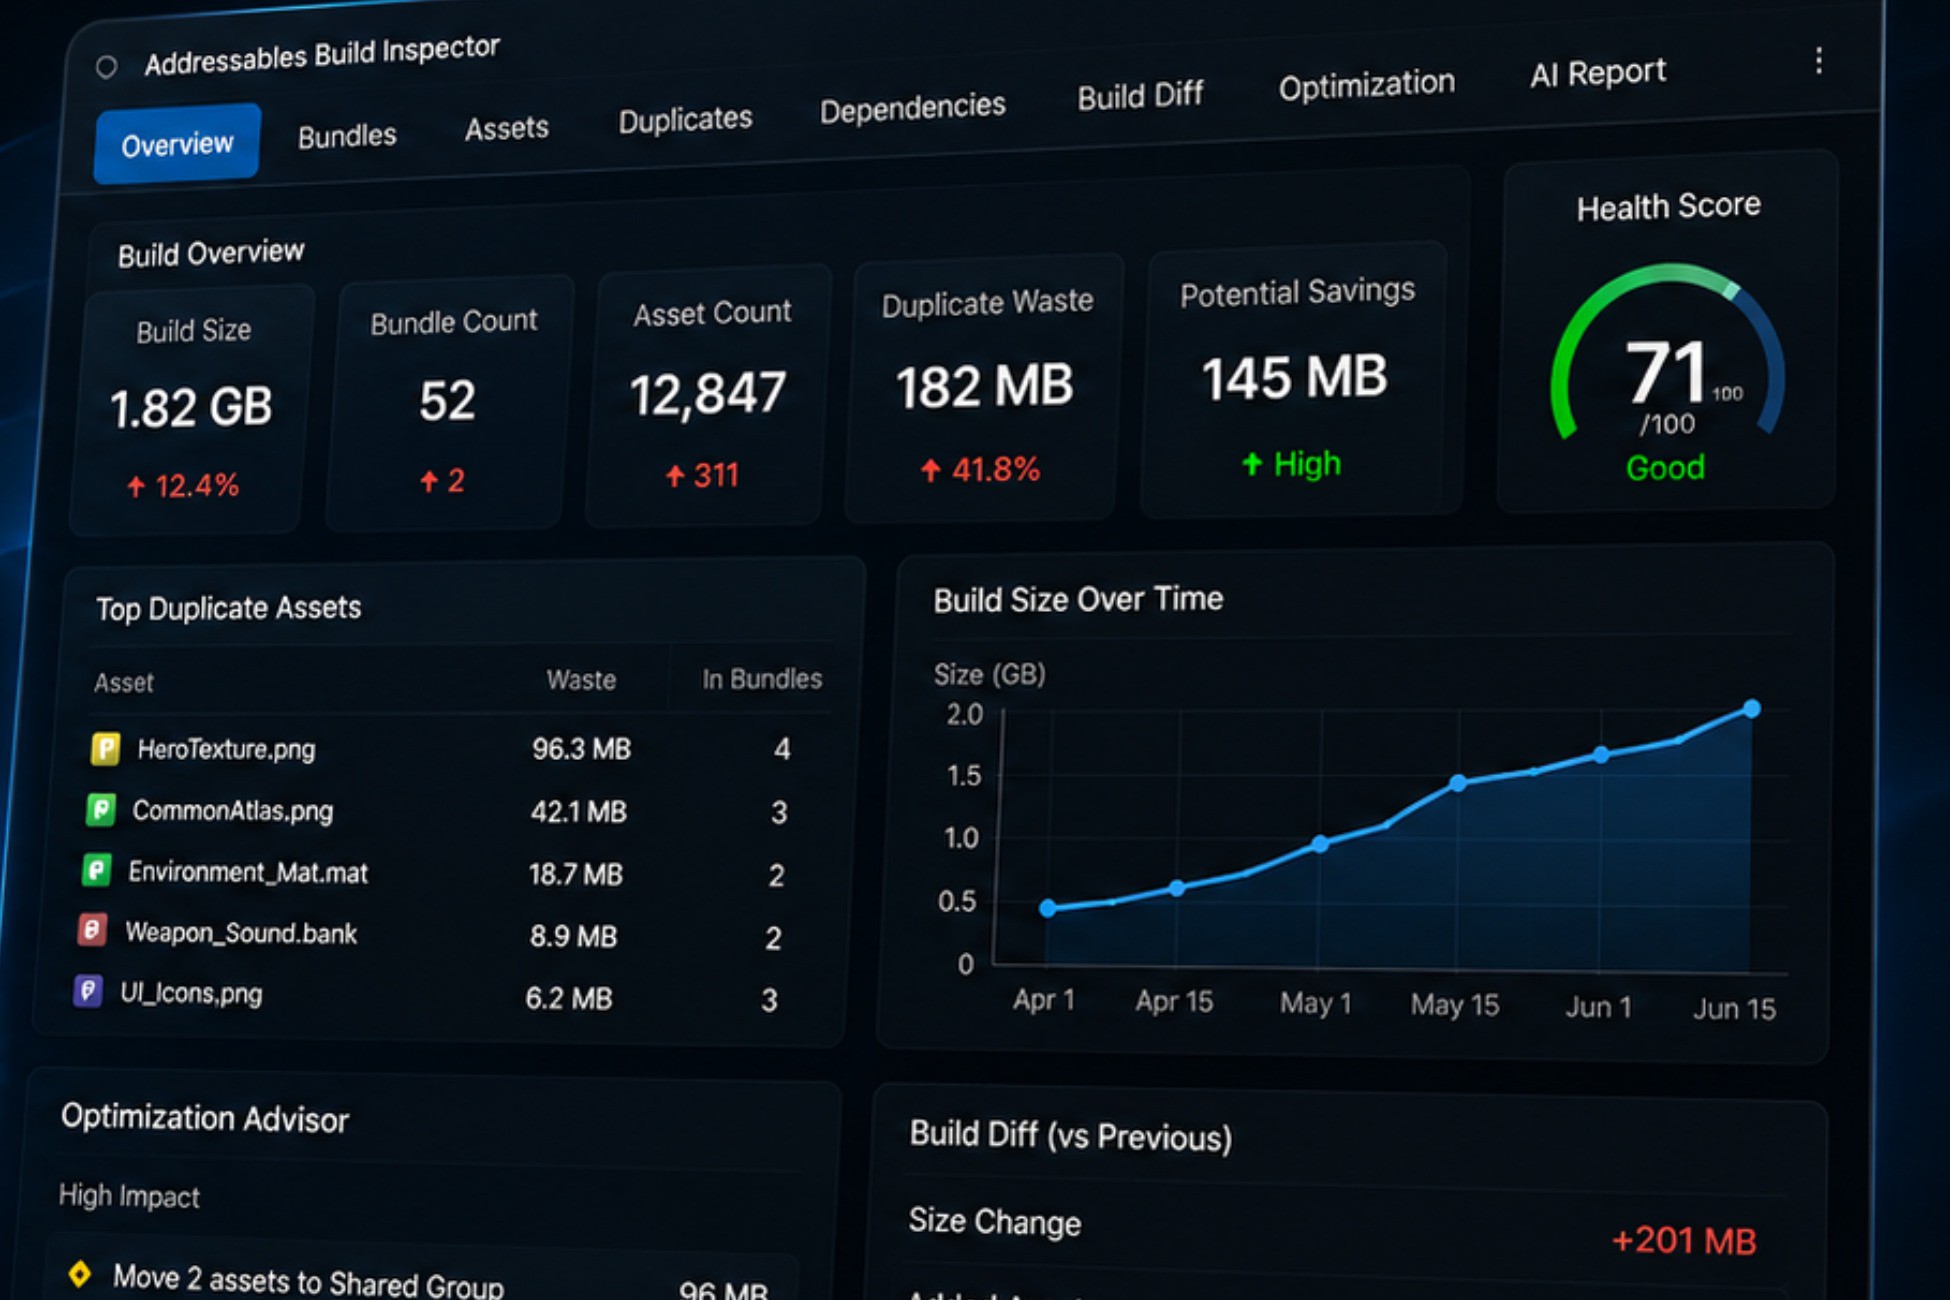Click the 311 asset count increase

(702, 475)
